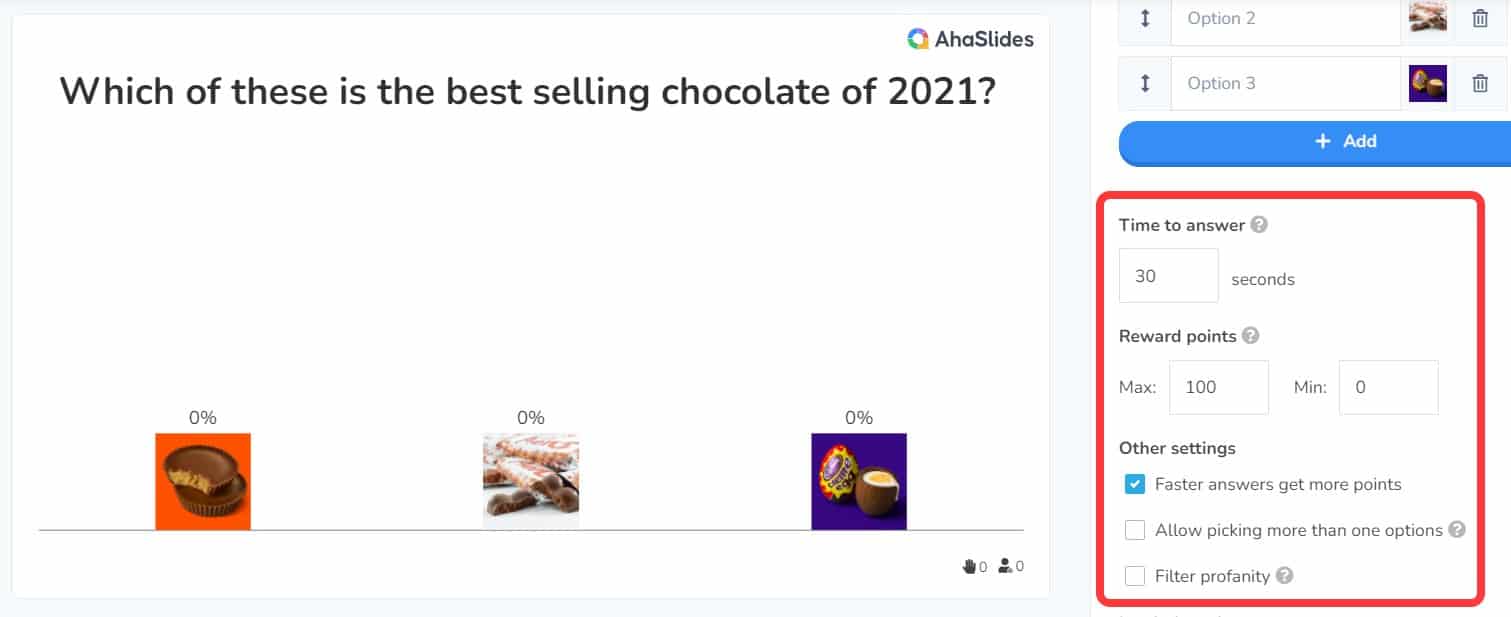Uncheck Faster answers get more points

1135,485
